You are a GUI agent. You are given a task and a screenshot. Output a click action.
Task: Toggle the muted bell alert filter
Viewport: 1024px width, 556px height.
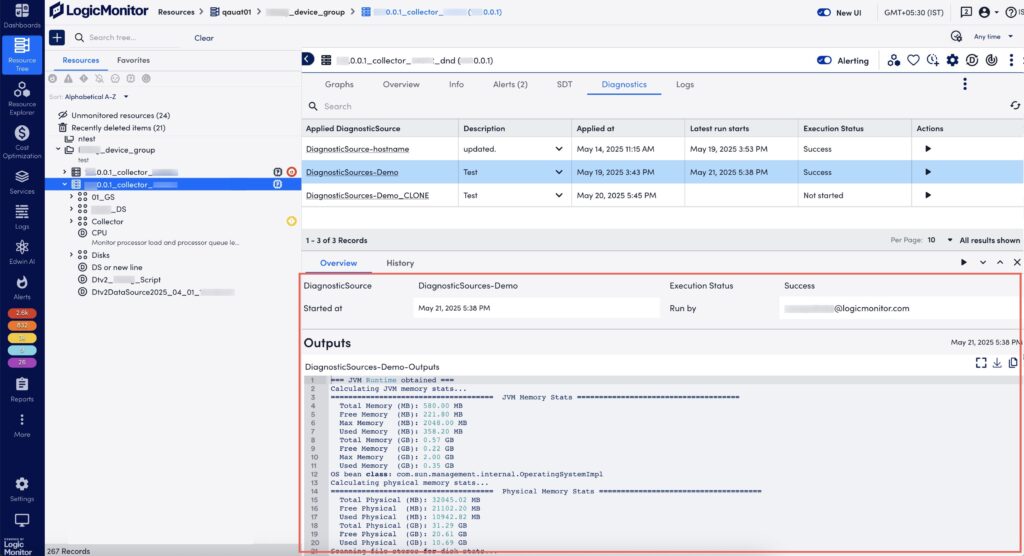pos(99,78)
